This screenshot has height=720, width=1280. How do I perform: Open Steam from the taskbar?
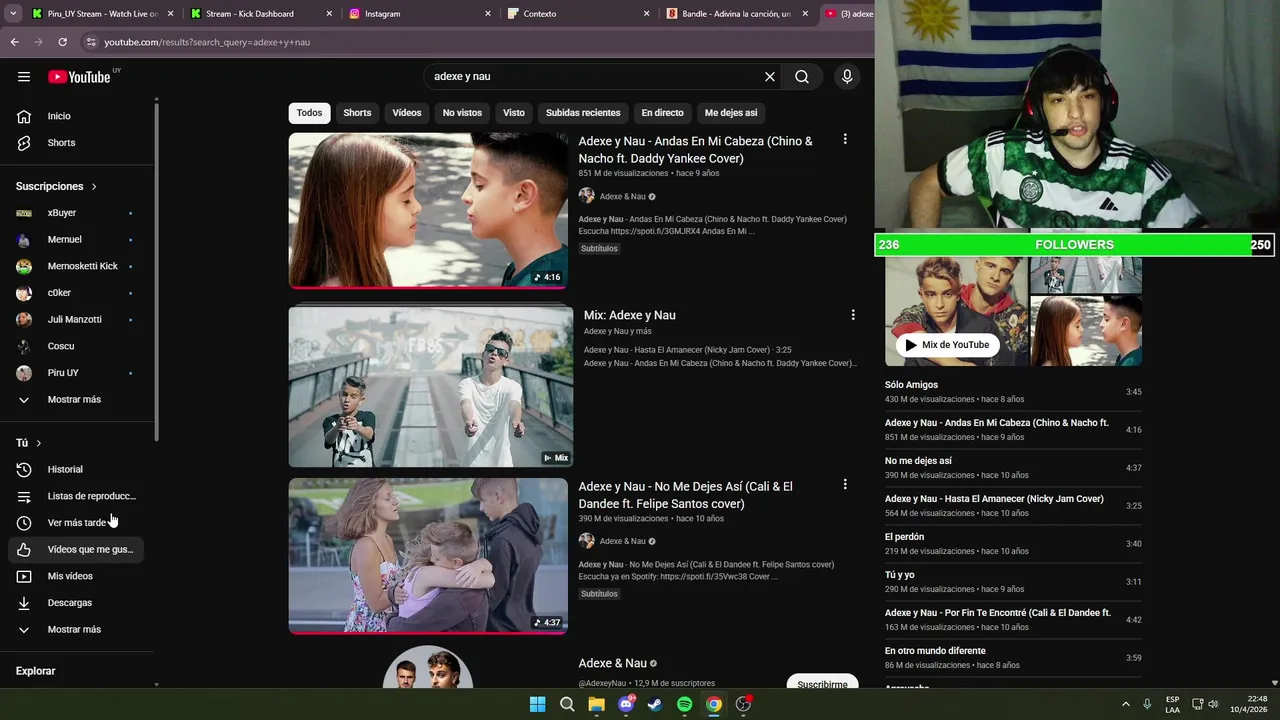click(x=655, y=704)
